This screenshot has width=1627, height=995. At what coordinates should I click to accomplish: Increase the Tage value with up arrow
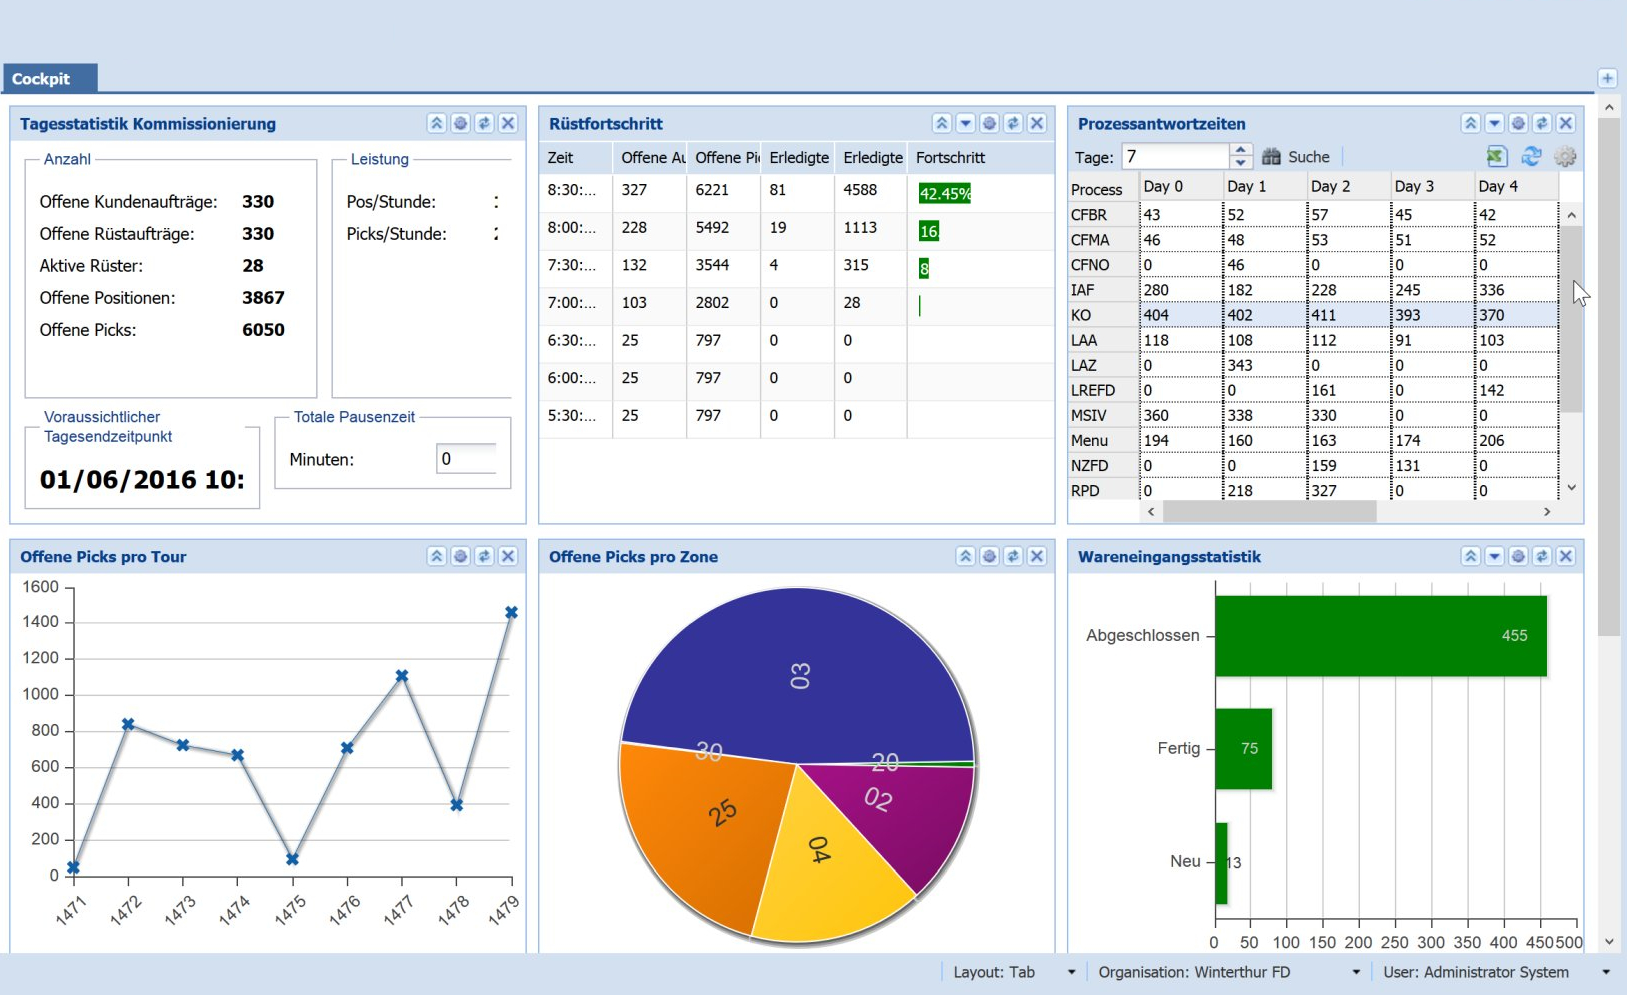[x=1241, y=151]
